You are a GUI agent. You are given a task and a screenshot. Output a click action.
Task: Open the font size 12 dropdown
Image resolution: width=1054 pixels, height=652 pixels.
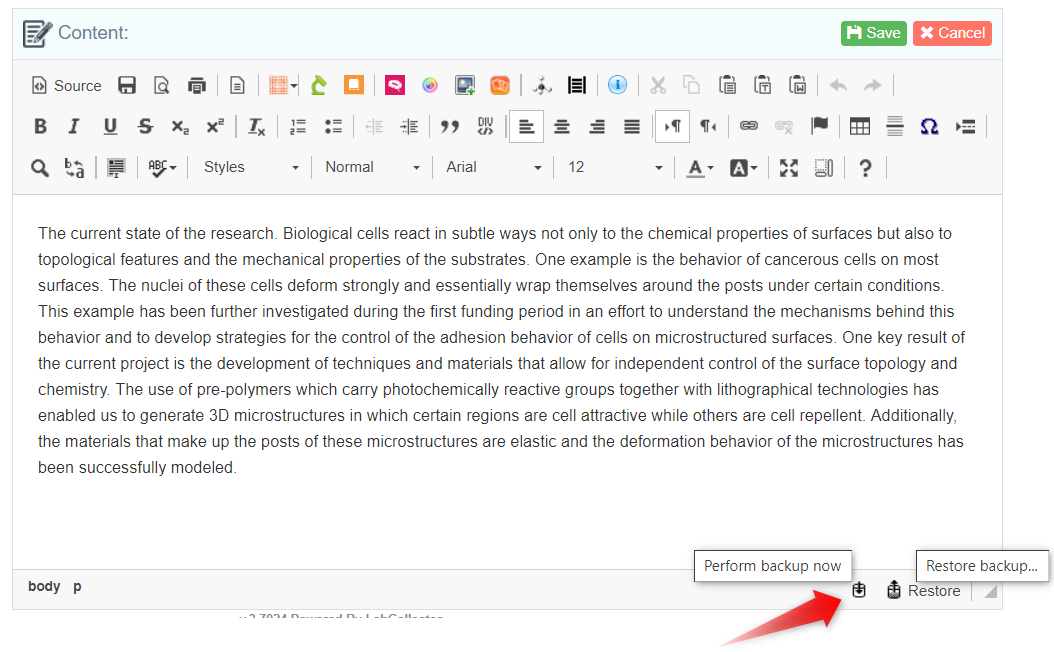coord(614,167)
